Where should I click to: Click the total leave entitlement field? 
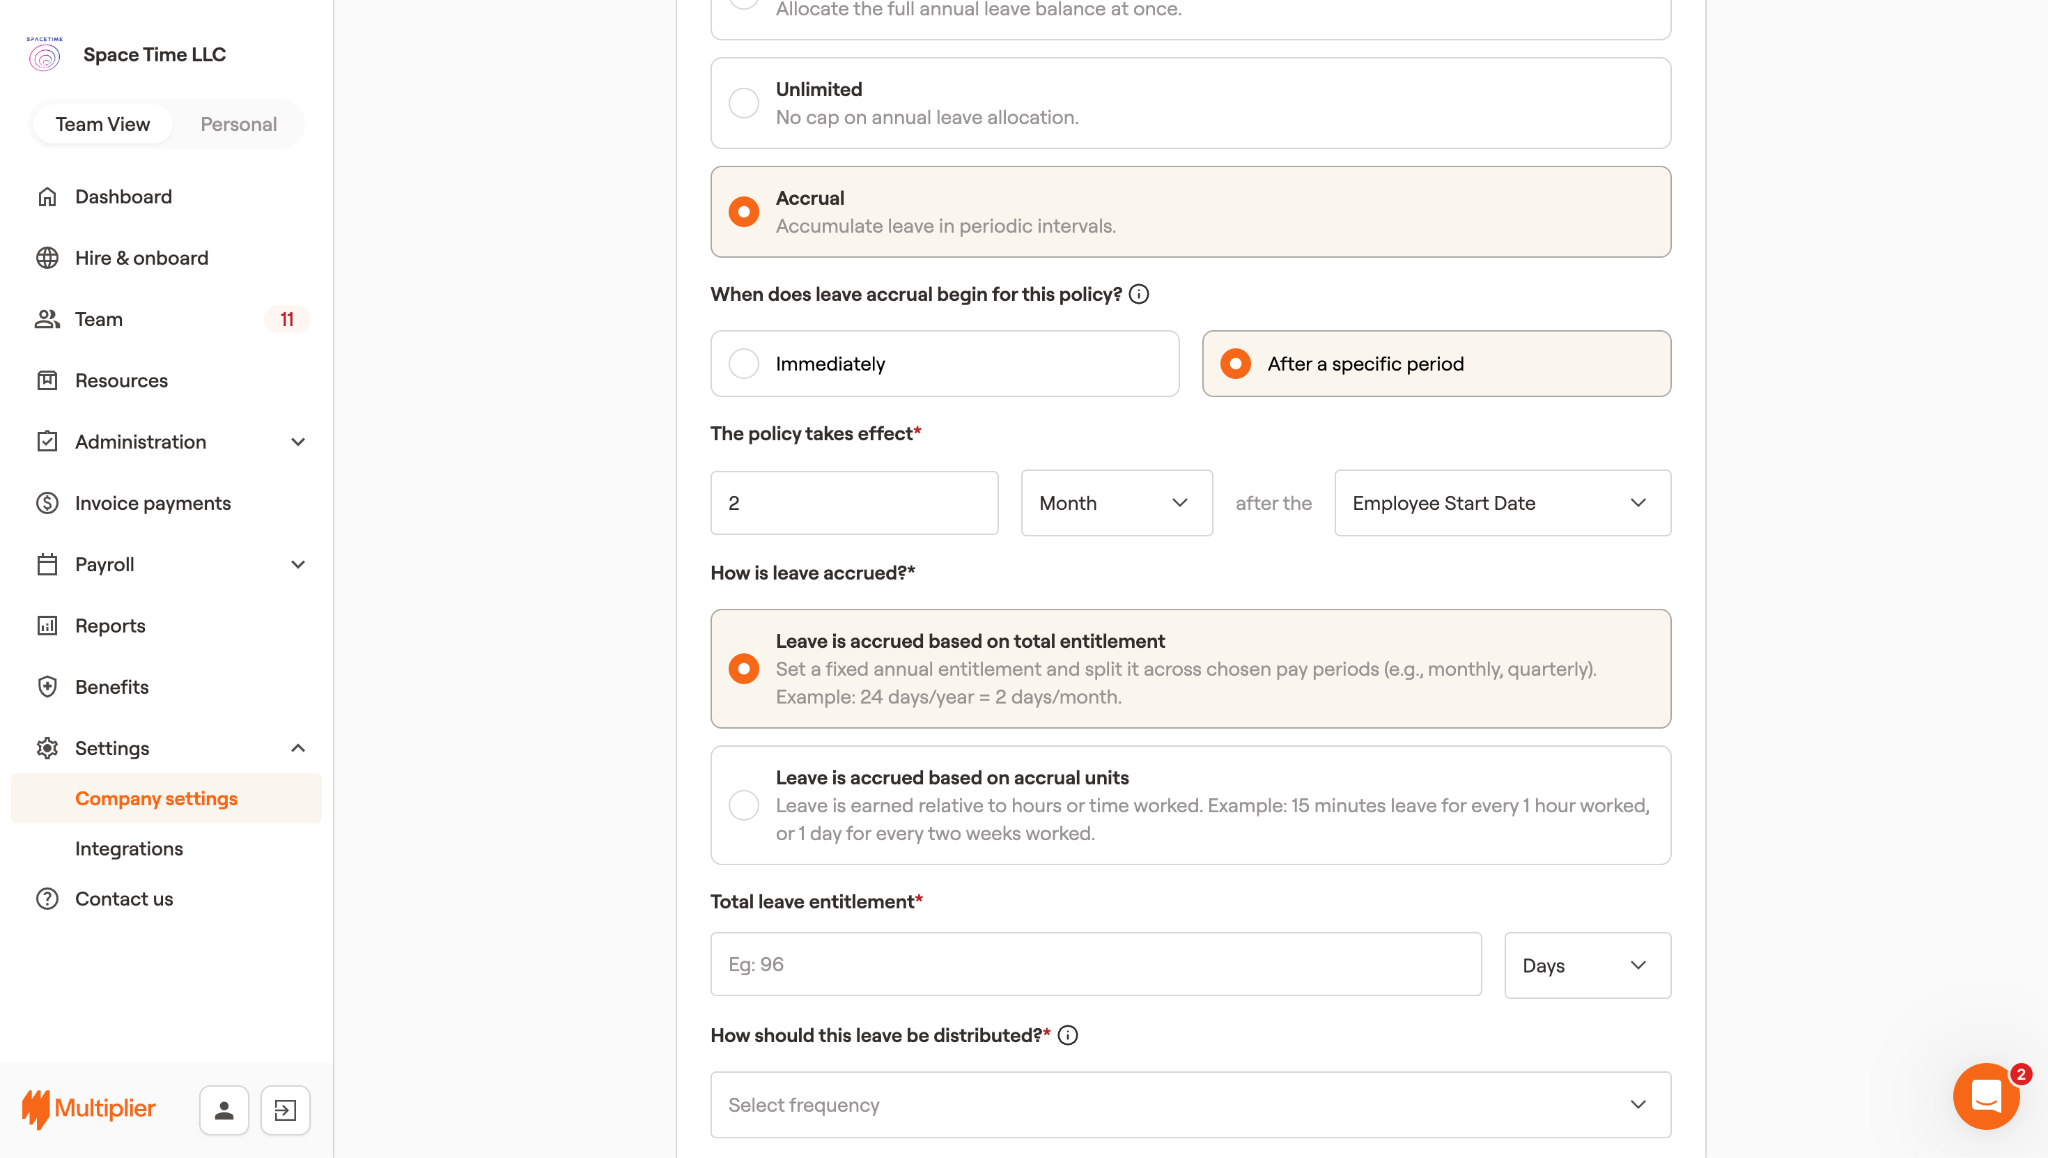(1095, 965)
